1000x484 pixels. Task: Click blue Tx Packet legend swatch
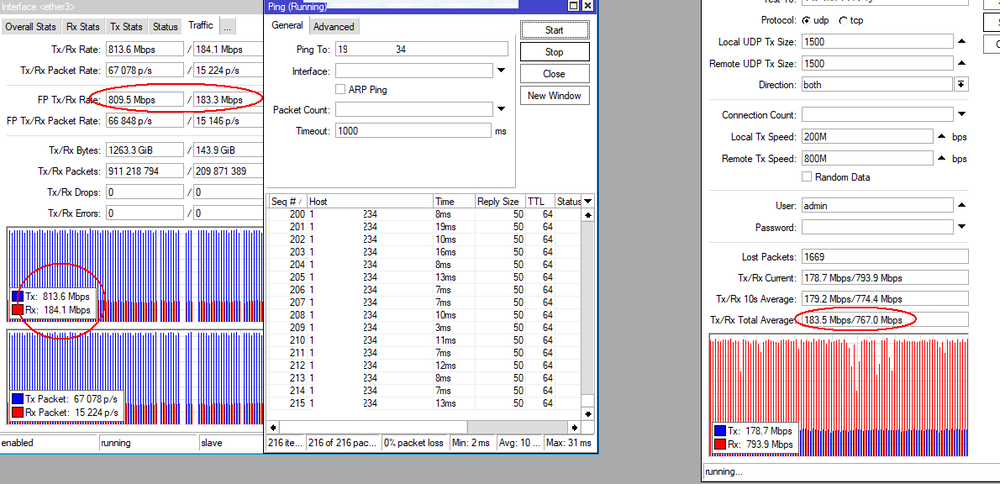(18, 399)
